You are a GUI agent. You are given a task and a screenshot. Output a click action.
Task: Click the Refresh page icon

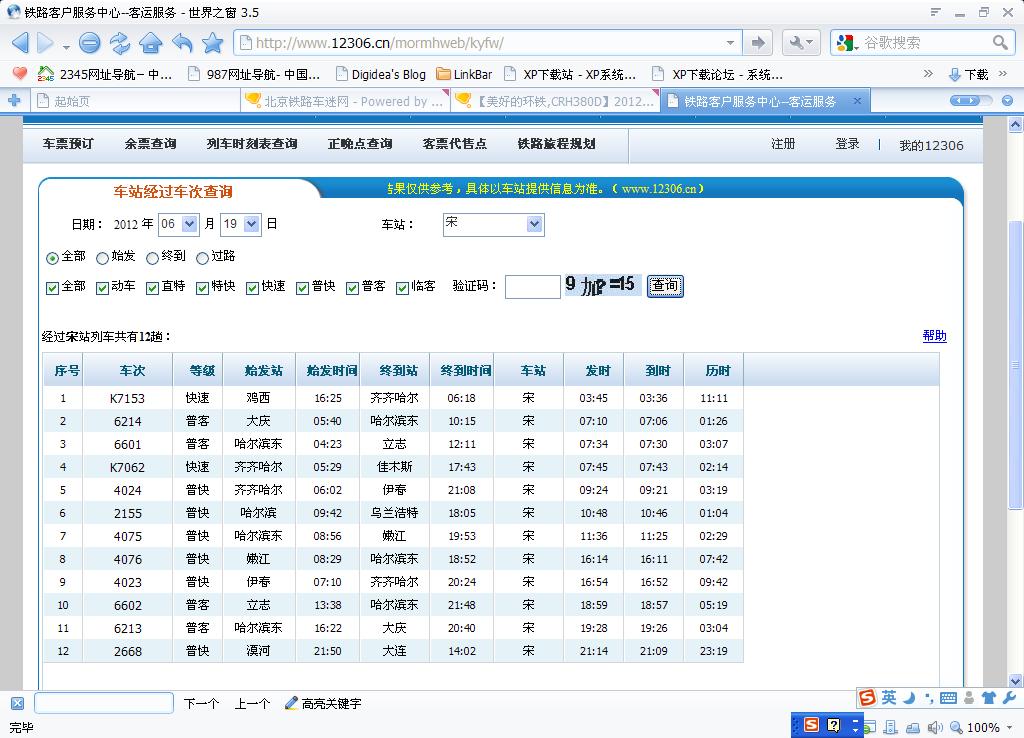click(x=120, y=43)
